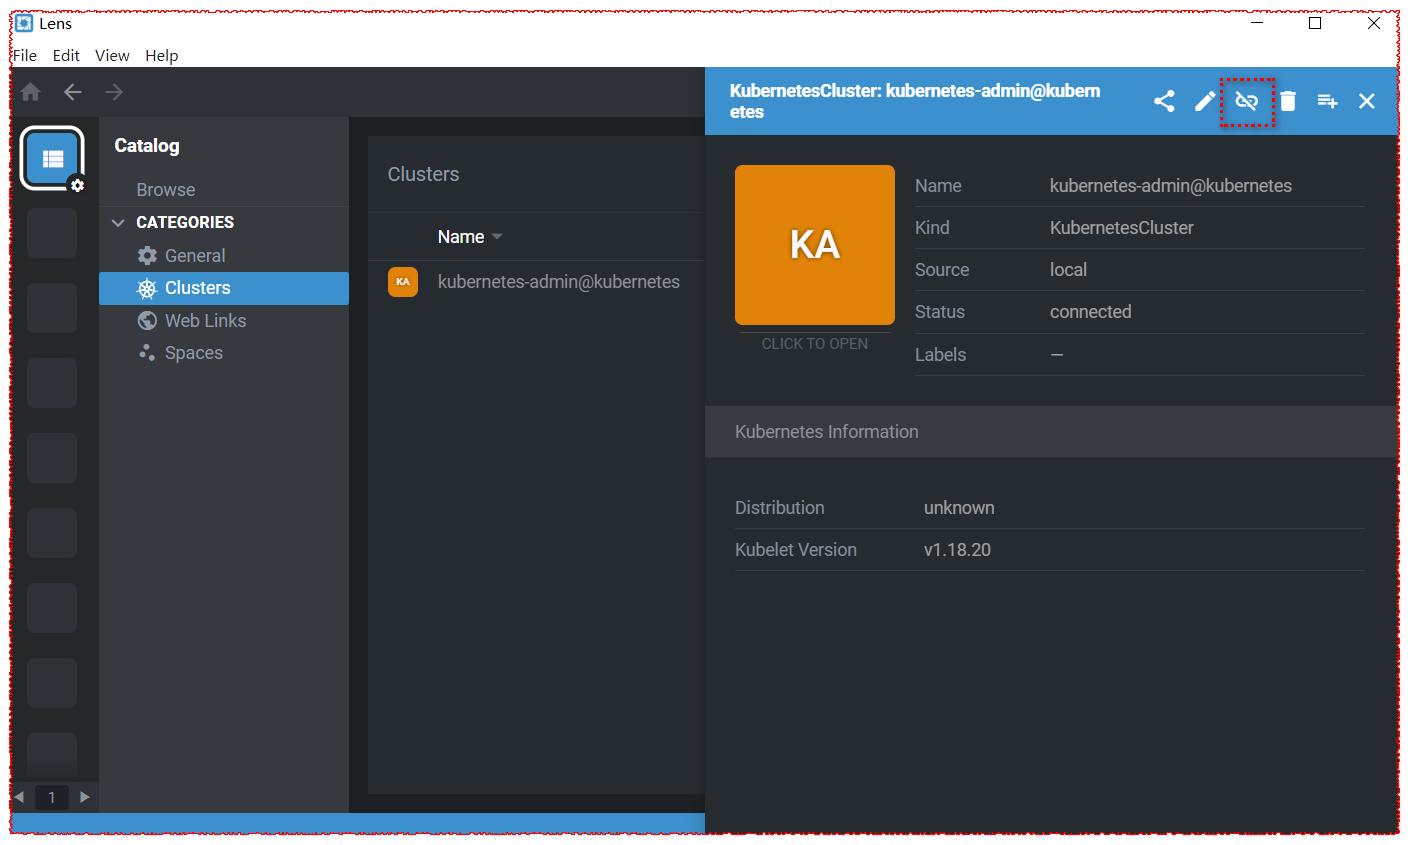
Task: Click the Lens app icon in title bar
Action: (24, 23)
